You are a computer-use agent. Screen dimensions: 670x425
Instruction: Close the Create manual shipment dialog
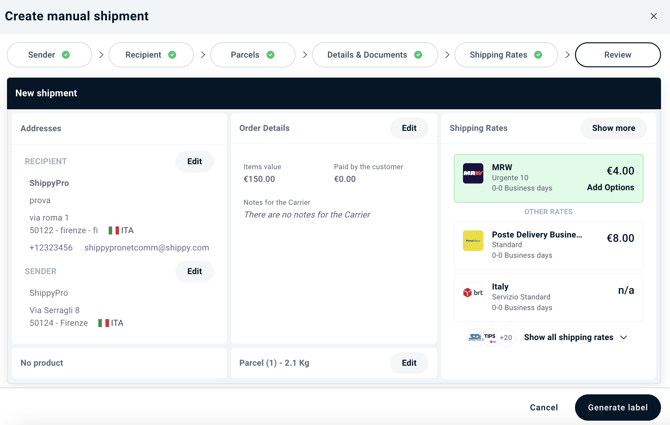654,16
